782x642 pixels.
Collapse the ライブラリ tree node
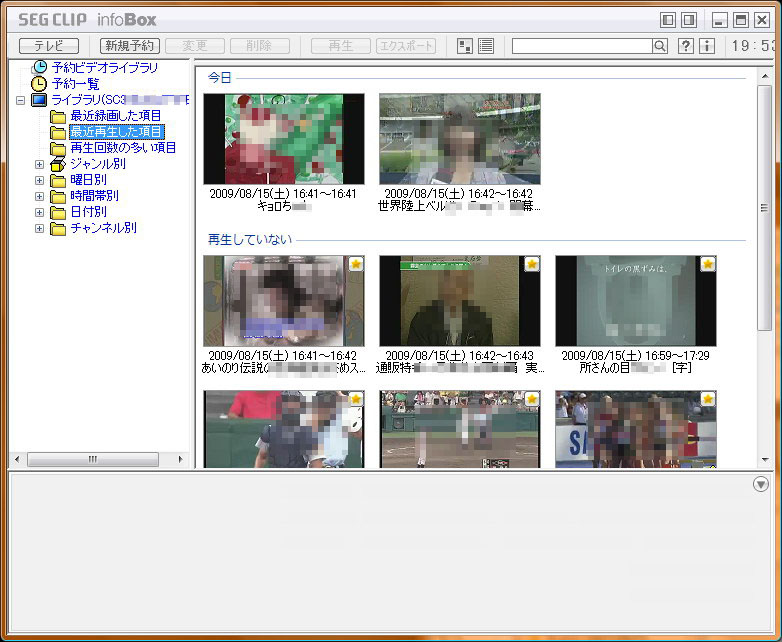20,100
